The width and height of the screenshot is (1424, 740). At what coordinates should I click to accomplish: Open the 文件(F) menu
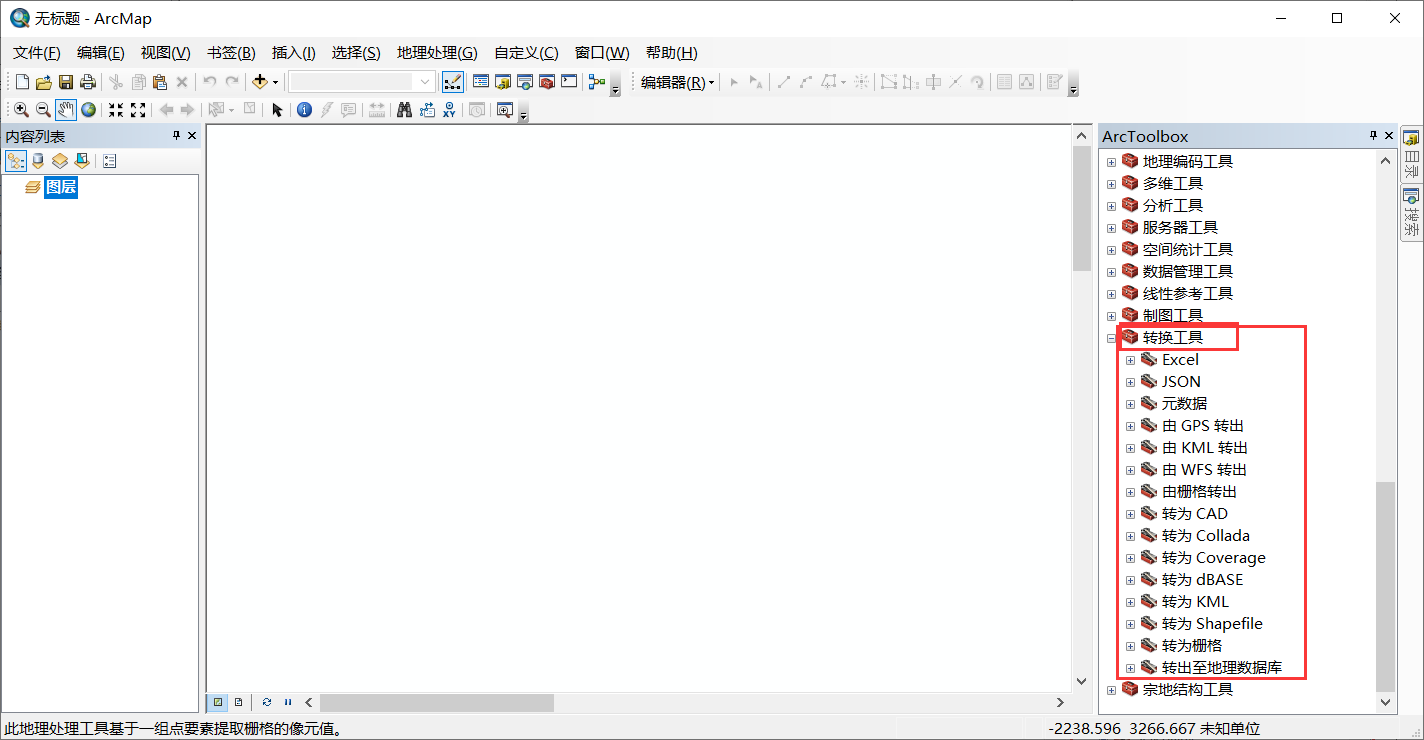(37, 53)
